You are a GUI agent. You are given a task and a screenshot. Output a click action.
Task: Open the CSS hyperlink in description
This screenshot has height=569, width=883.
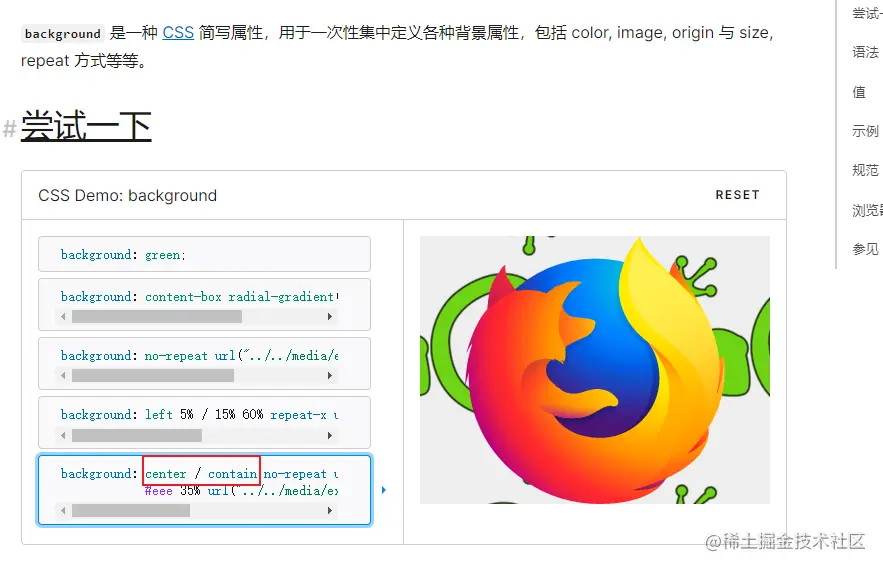pos(178,33)
